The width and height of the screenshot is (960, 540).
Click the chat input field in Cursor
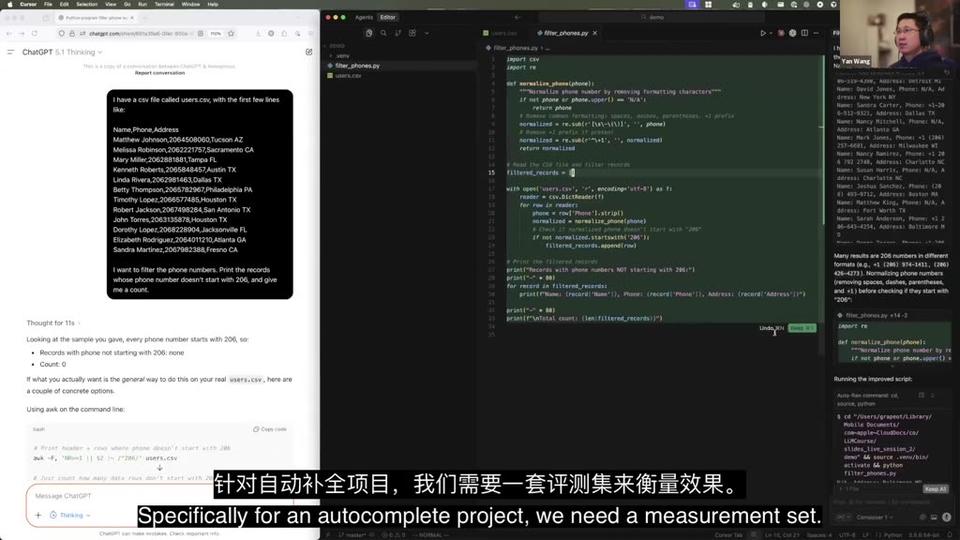pyautogui.click(x=891, y=502)
